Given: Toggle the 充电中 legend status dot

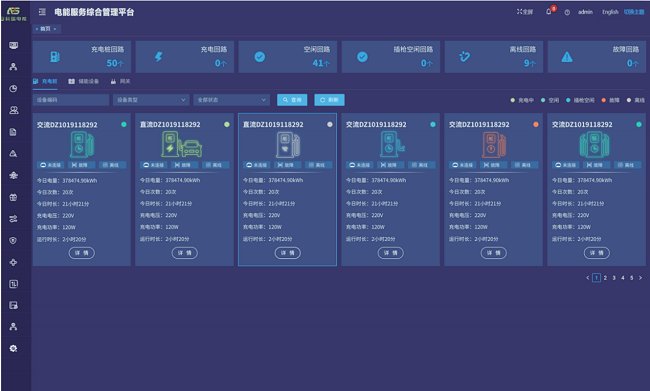Looking at the screenshot, I should coord(513,100).
